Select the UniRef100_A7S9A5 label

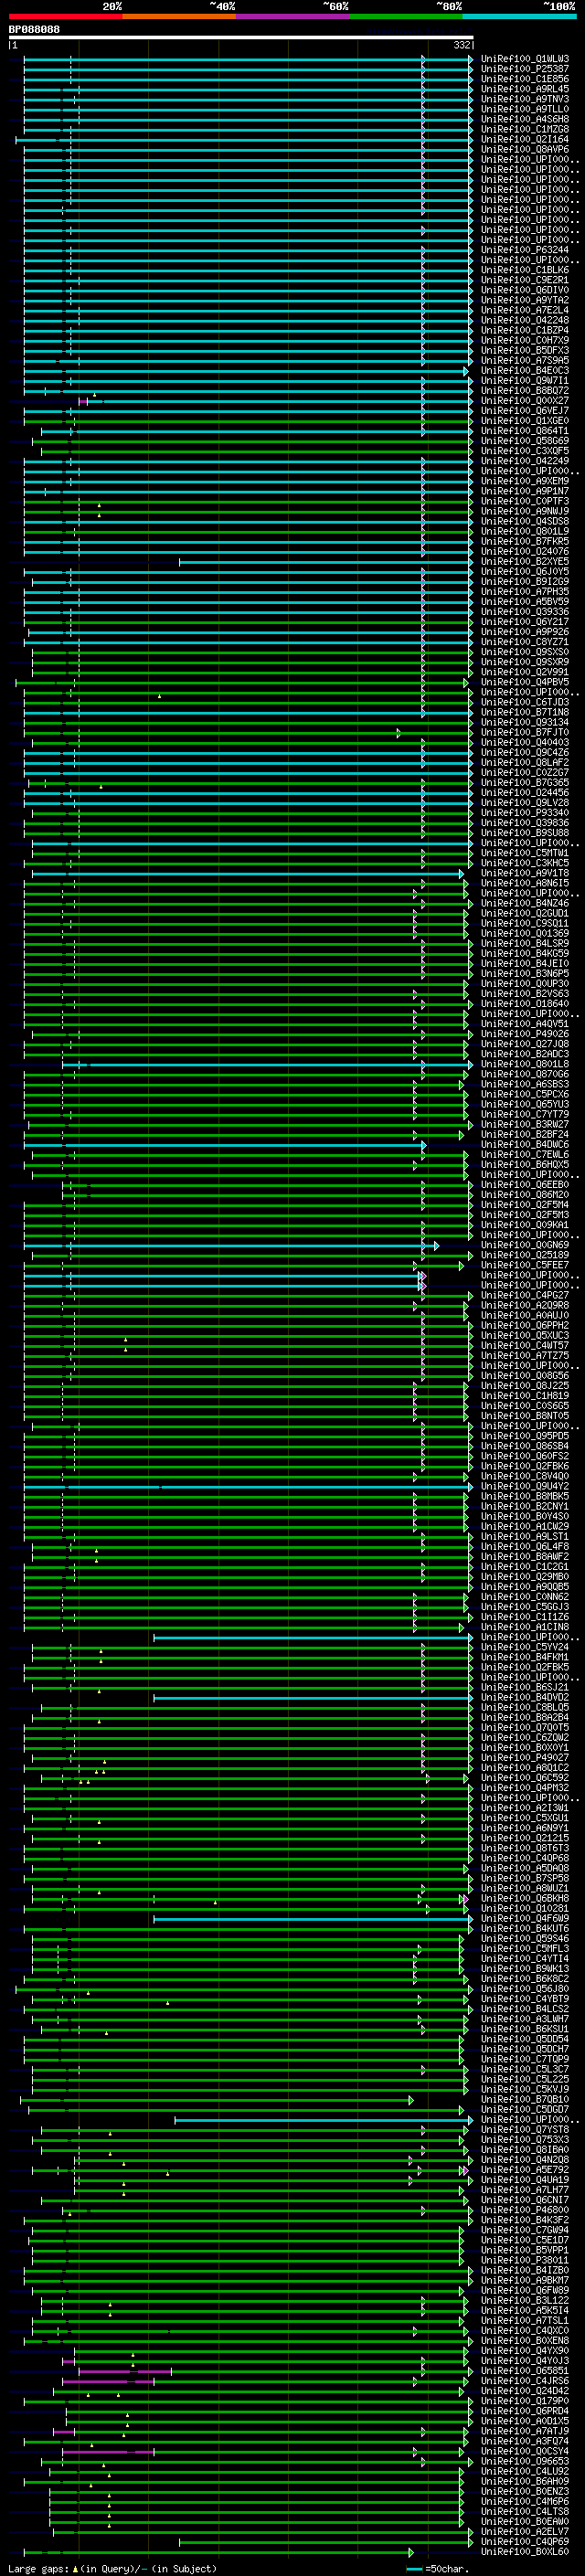tap(525, 360)
